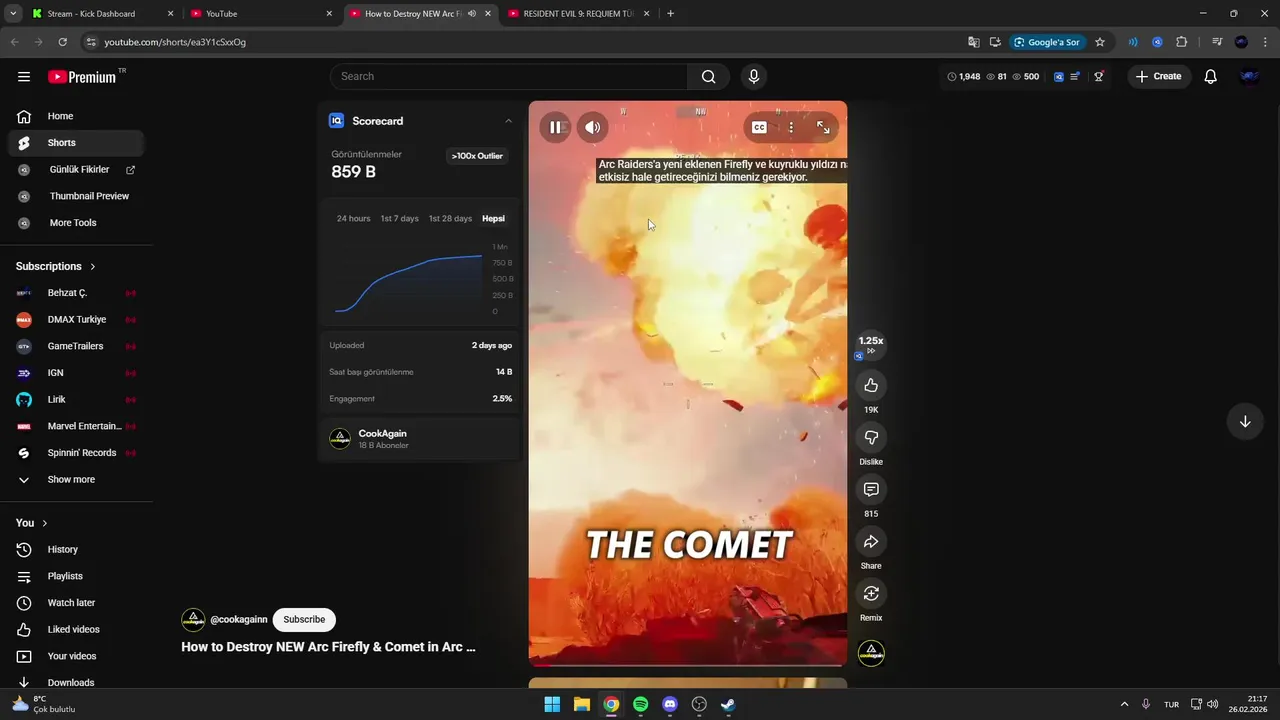Expand the Subscriptions section
1280x720 pixels.
pos(56,266)
